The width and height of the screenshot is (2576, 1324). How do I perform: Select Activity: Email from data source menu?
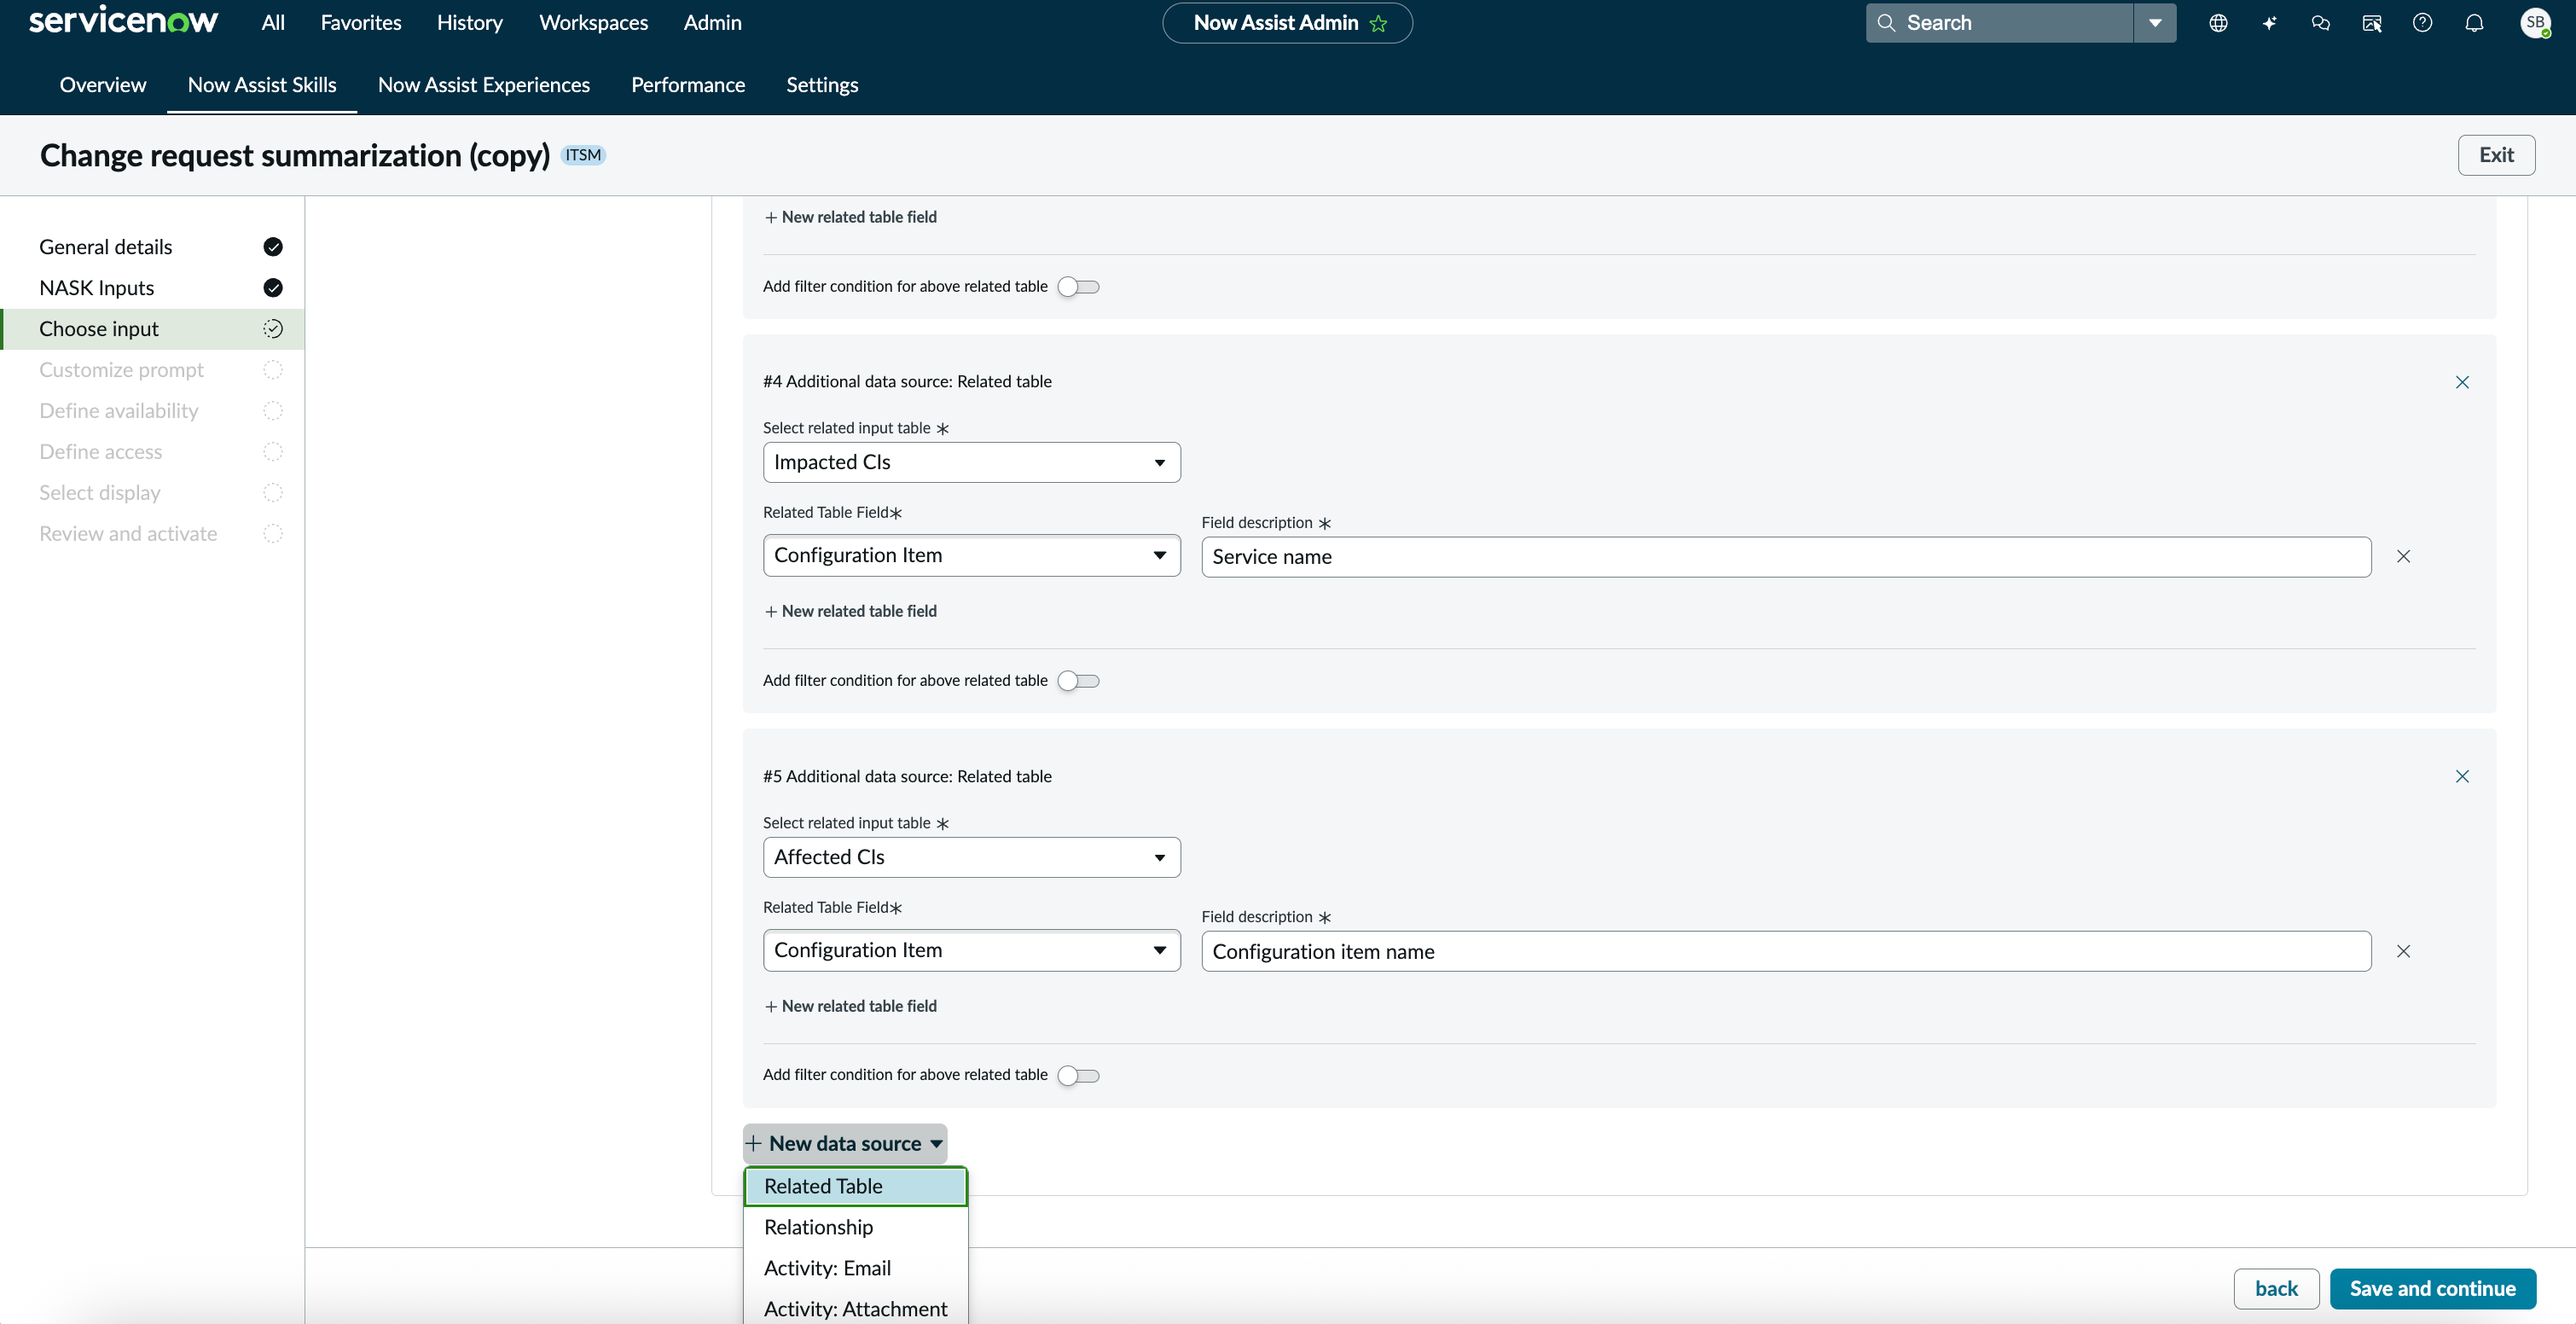[856, 1268]
